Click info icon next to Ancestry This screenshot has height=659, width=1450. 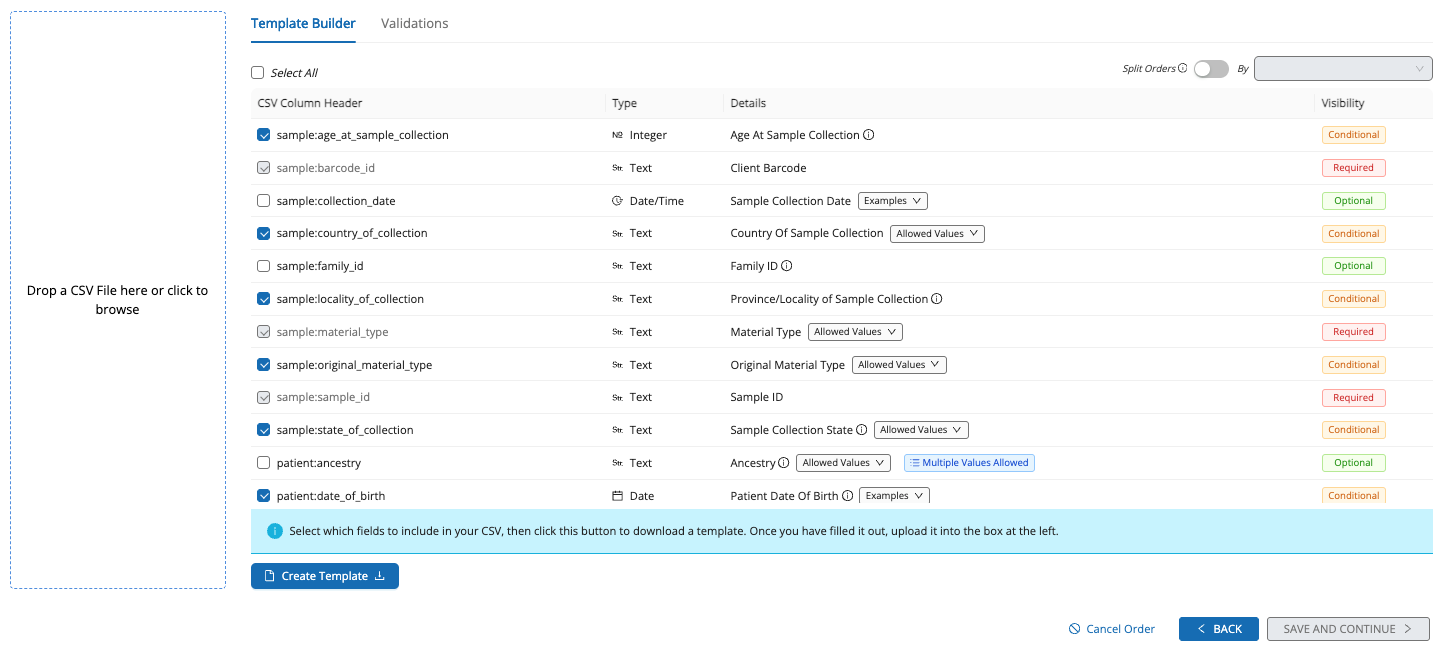click(x=784, y=463)
